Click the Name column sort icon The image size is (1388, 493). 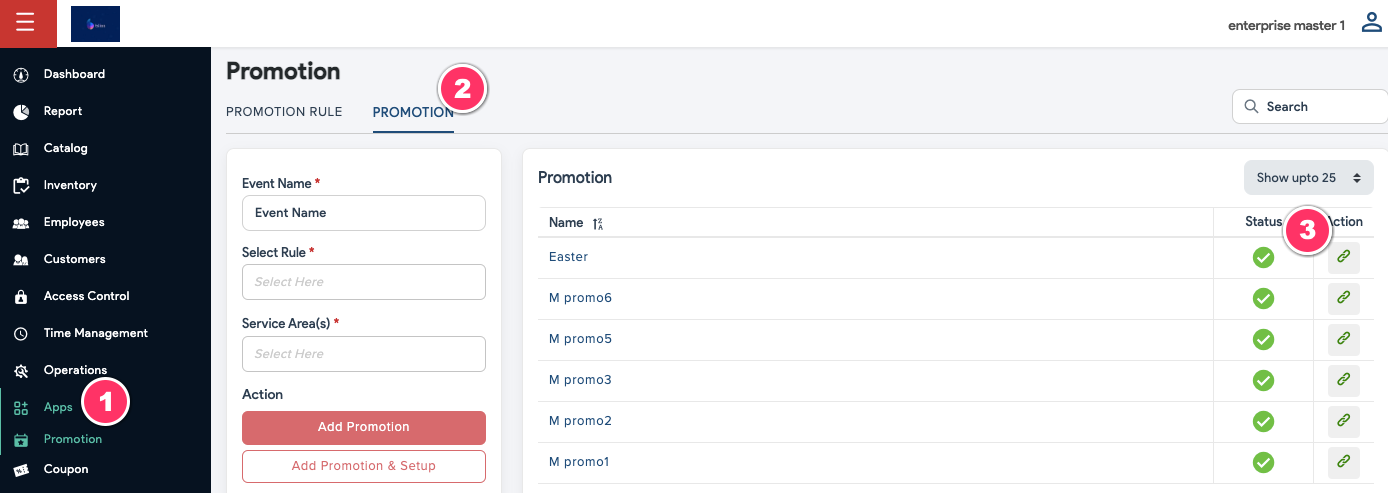pos(598,224)
